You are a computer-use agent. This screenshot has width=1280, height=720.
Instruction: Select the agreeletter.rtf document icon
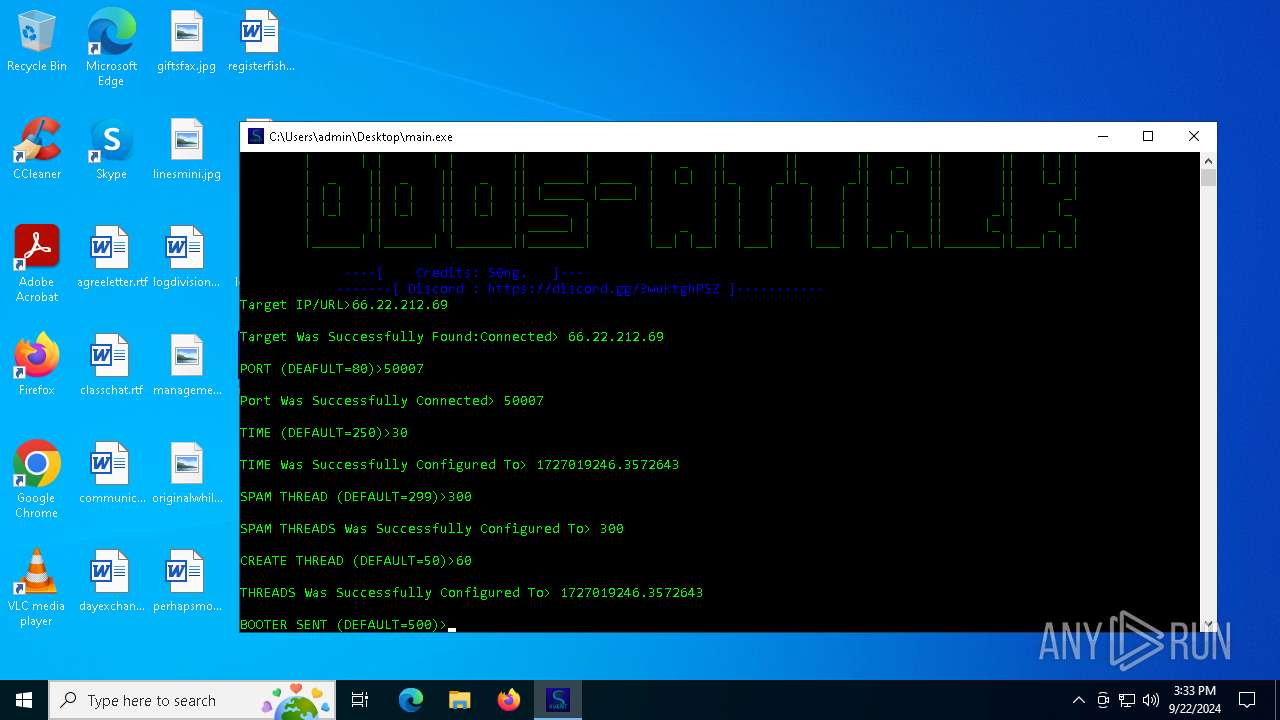click(x=111, y=258)
